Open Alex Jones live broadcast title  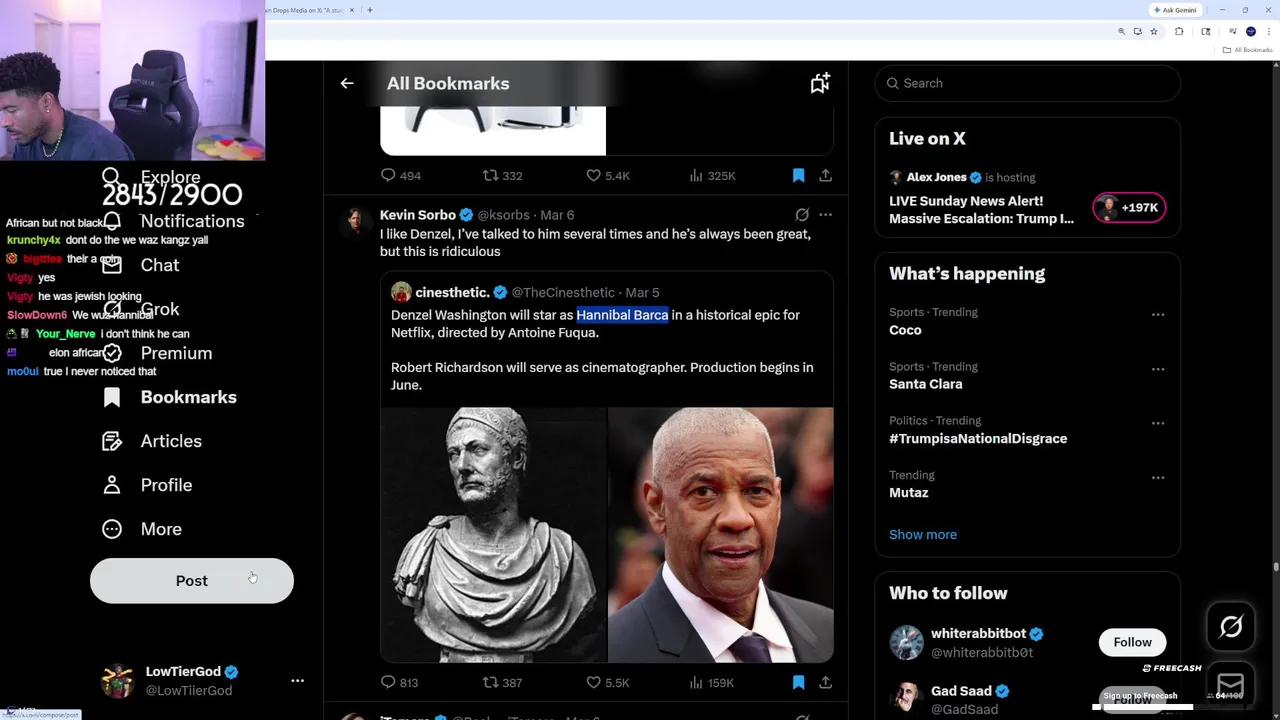pyautogui.click(x=981, y=210)
